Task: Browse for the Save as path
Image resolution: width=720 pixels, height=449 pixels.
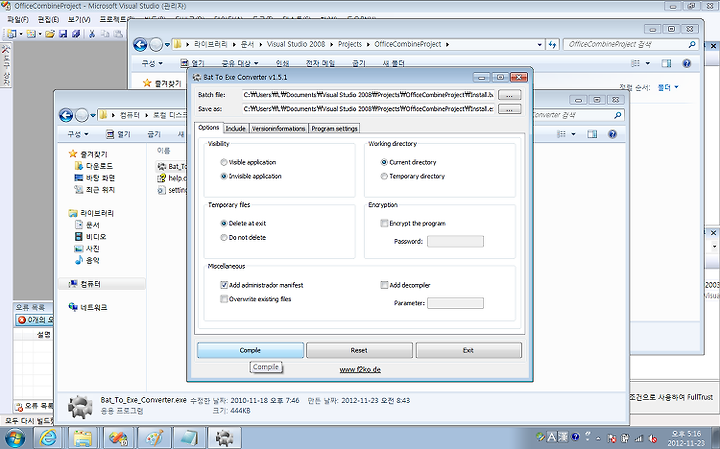Action: (x=510, y=109)
